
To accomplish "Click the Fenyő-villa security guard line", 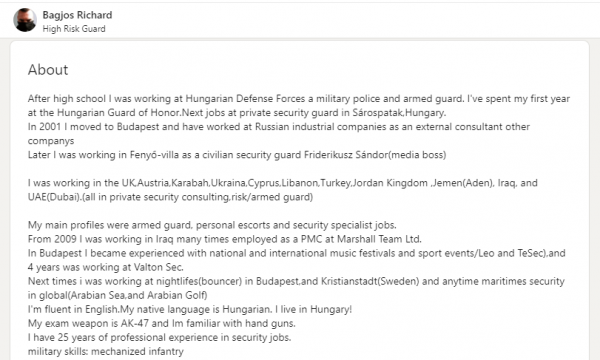I will 237,155.
